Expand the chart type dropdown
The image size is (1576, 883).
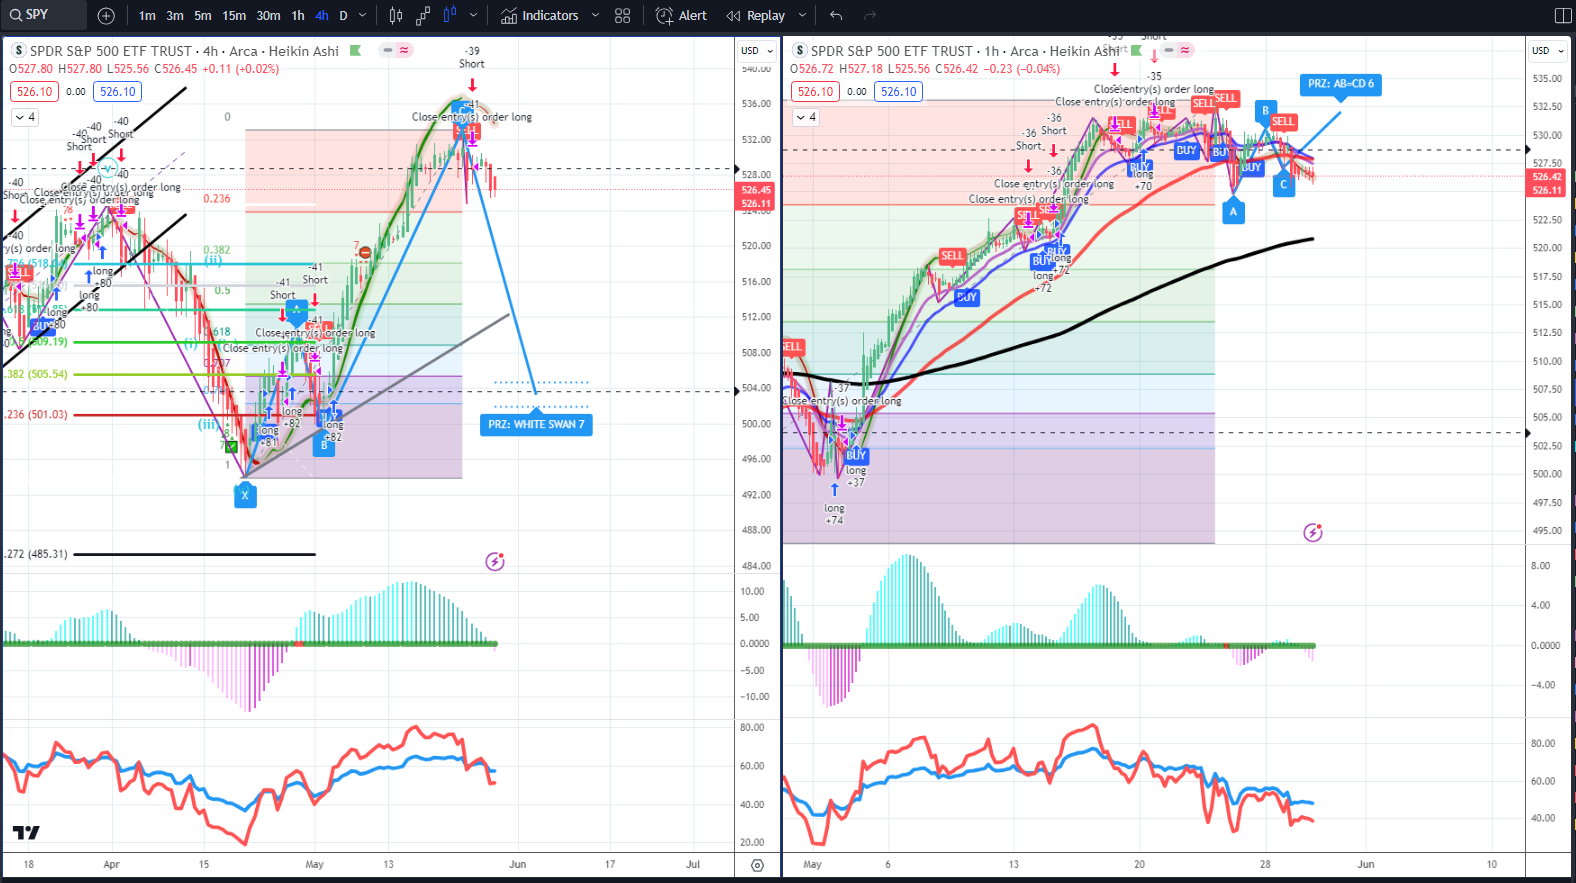pyautogui.click(x=473, y=16)
